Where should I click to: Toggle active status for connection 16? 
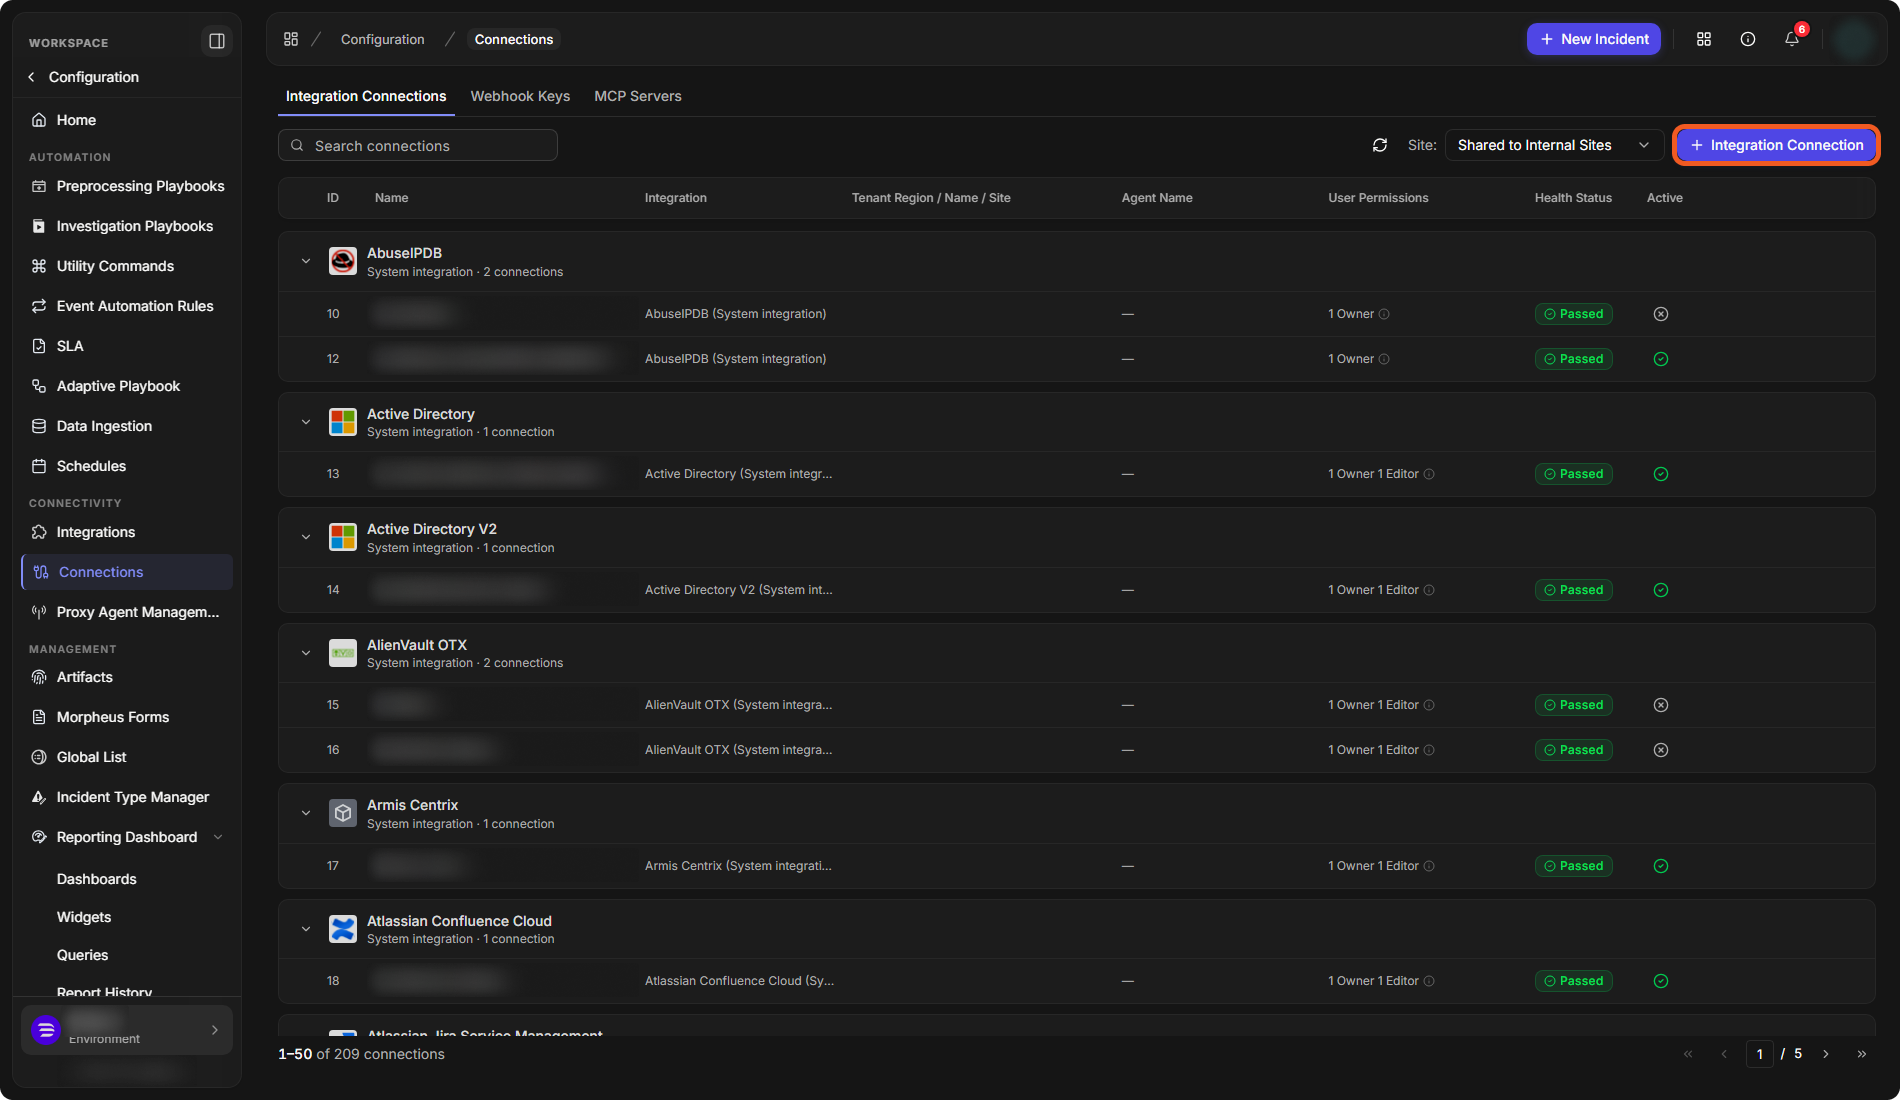1661,750
